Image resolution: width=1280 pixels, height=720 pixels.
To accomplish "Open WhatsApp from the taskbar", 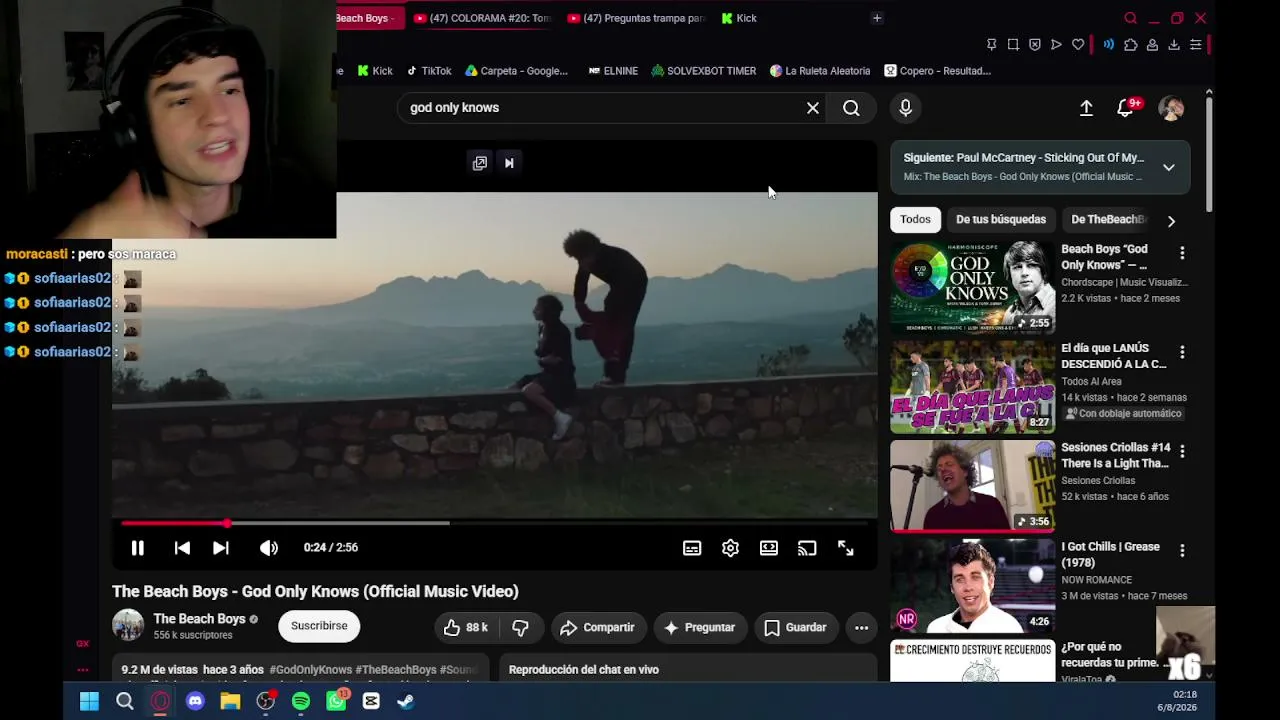I will pos(337,701).
